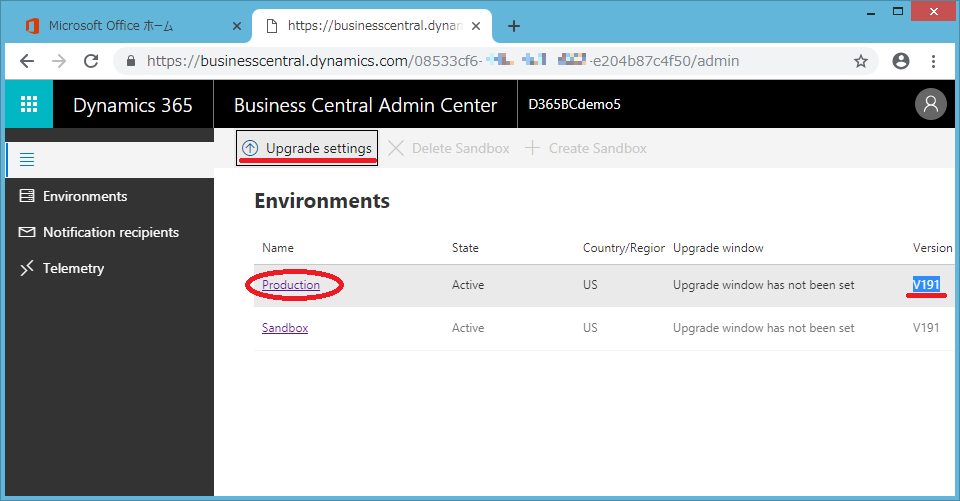Viewport: 960px width, 501px height.
Task: Click Active state in the Sandbox row
Action: pos(468,328)
